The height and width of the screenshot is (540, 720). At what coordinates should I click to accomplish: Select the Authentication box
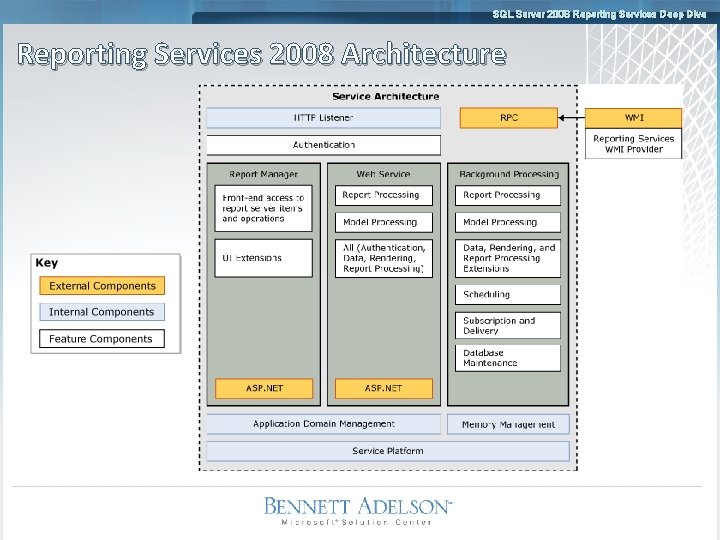323,145
